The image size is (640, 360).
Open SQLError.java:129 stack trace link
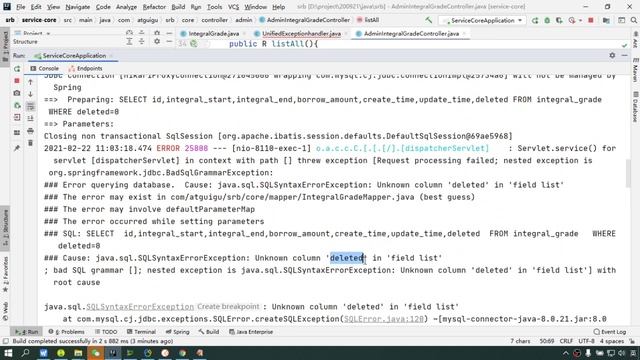384,319
